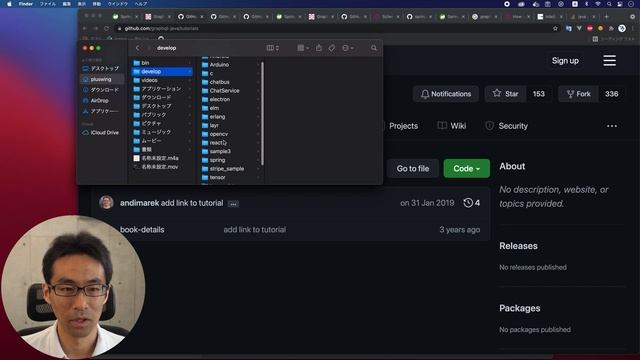Click the develop column scrollbar
This screenshot has width=640, height=360.
[262, 113]
